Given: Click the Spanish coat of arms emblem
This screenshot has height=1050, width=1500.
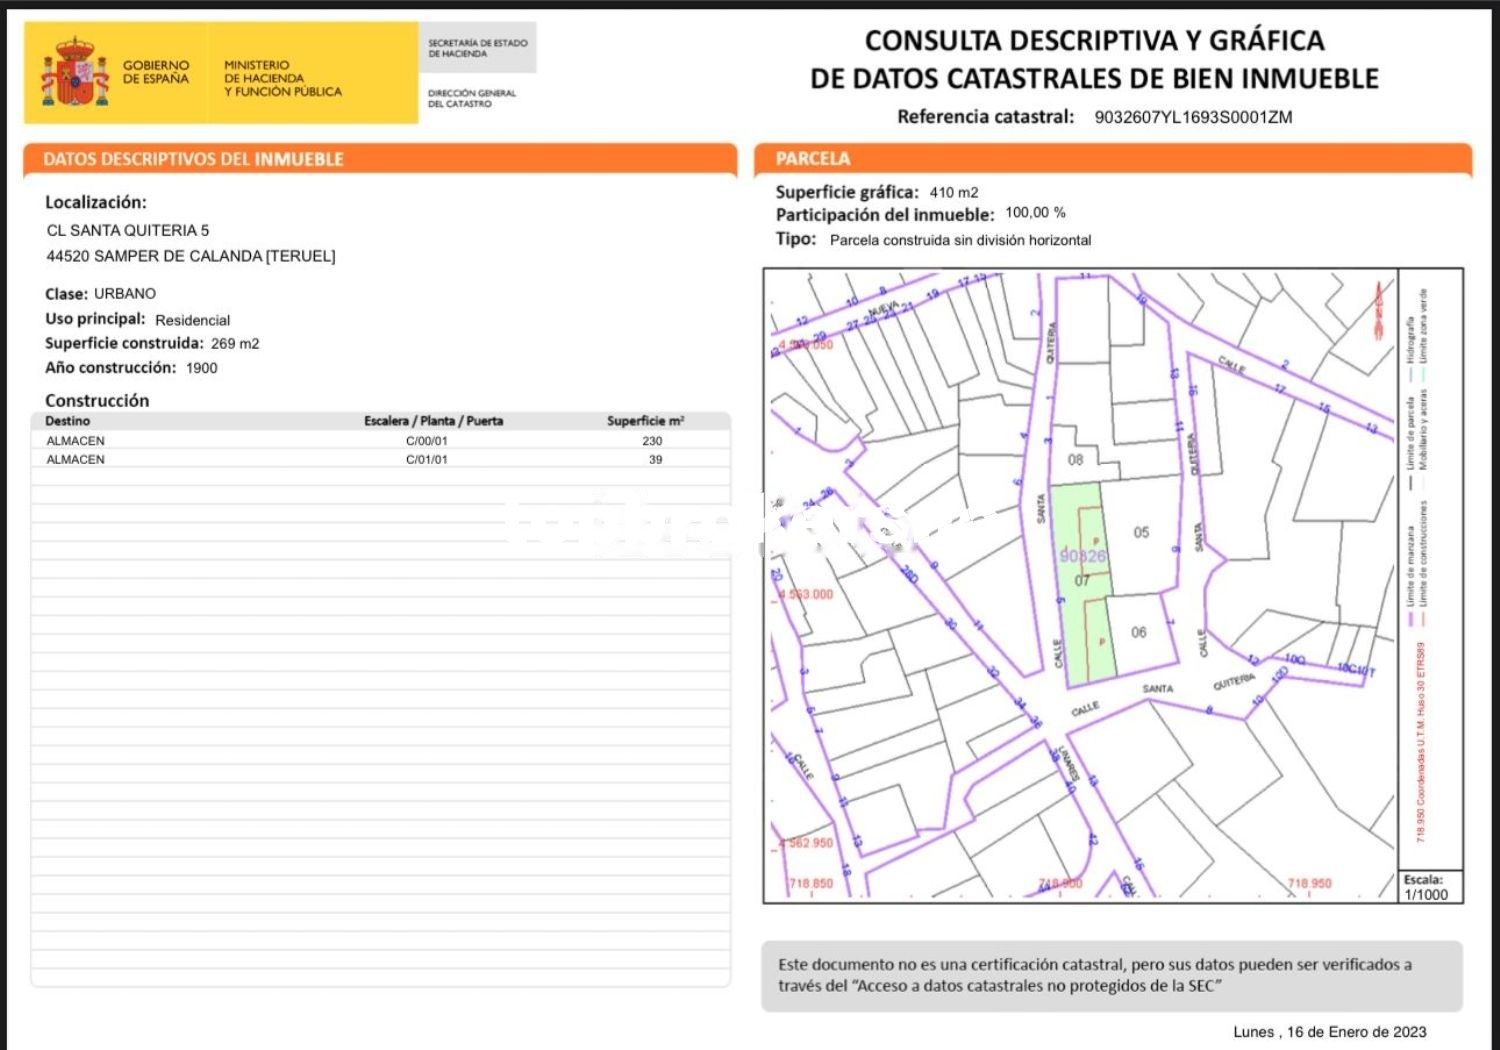Looking at the screenshot, I should pos(75,72).
